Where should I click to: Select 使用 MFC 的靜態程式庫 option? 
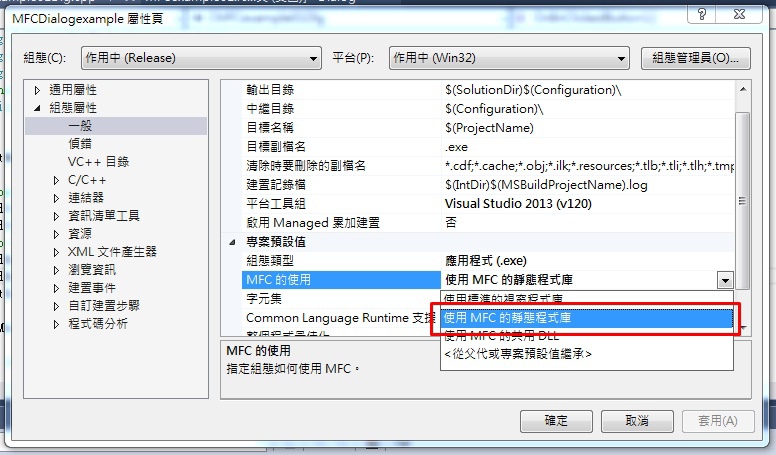[586, 317]
